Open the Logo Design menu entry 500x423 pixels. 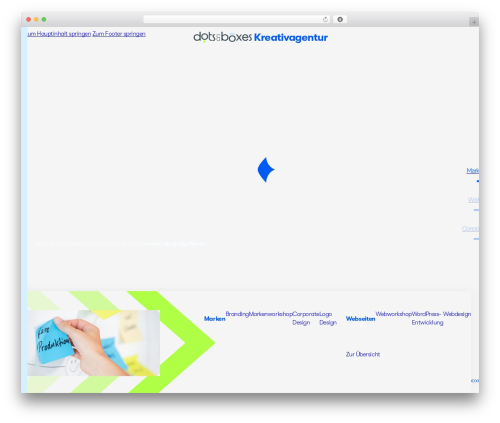click(x=328, y=318)
